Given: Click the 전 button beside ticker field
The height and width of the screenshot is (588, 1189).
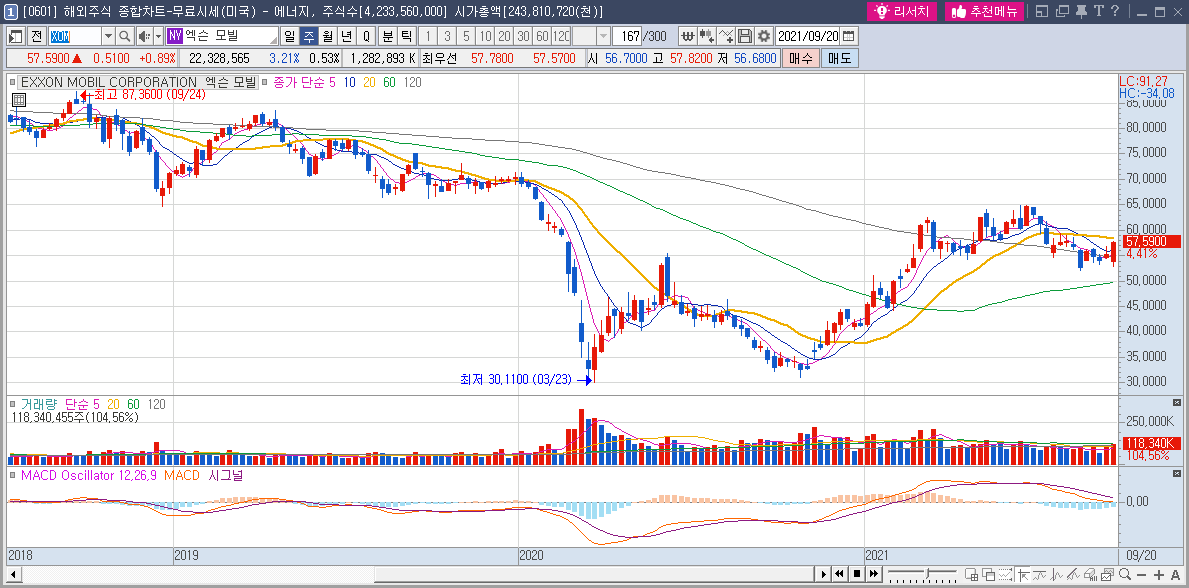Looking at the screenshot, I should pos(36,36).
